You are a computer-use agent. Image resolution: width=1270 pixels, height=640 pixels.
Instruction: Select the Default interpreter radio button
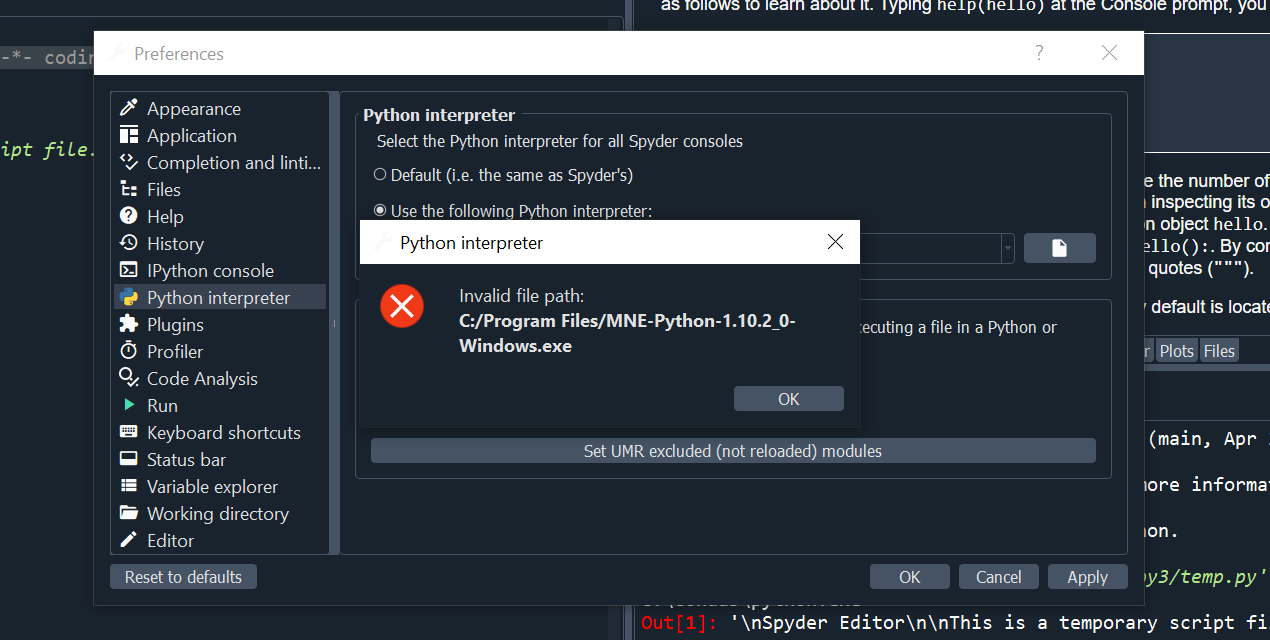pos(380,175)
